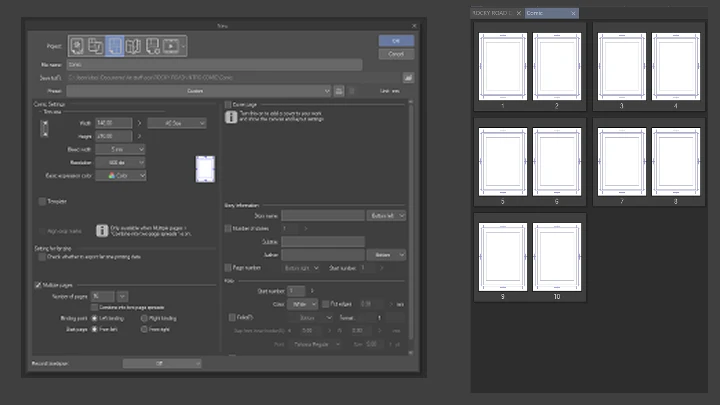Viewport: 720px width, 405px height.
Task: Expand the Basic expression color dropdown
Action: pyautogui.click(x=126, y=175)
